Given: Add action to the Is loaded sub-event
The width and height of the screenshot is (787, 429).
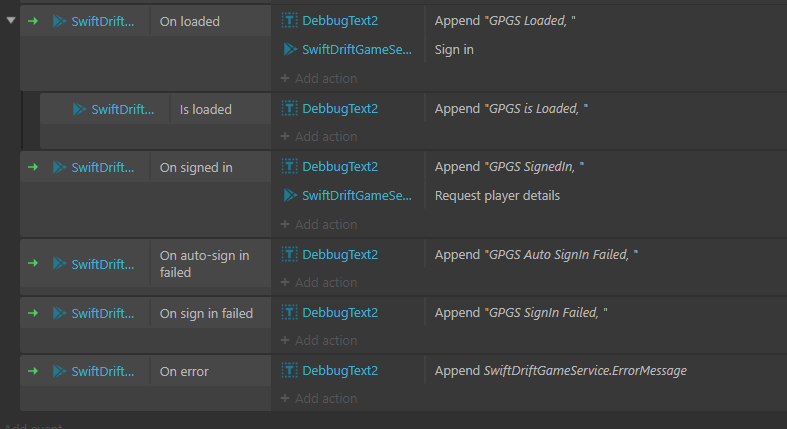Looking at the screenshot, I should pyautogui.click(x=319, y=136).
